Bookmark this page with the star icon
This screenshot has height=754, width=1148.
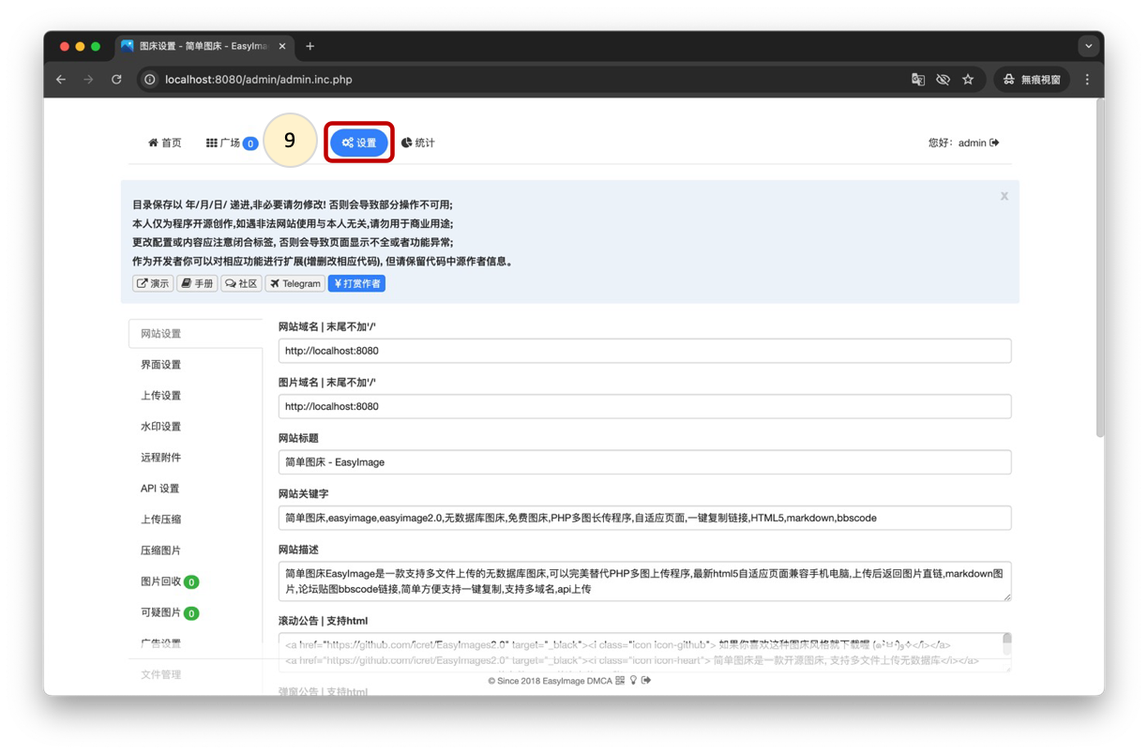[968, 80]
